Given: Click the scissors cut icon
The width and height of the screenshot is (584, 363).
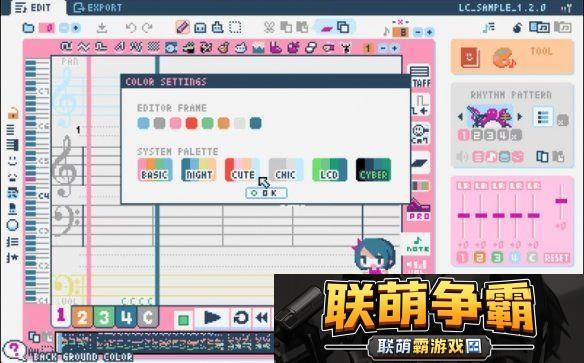Looking at the screenshot, I should (269, 28).
